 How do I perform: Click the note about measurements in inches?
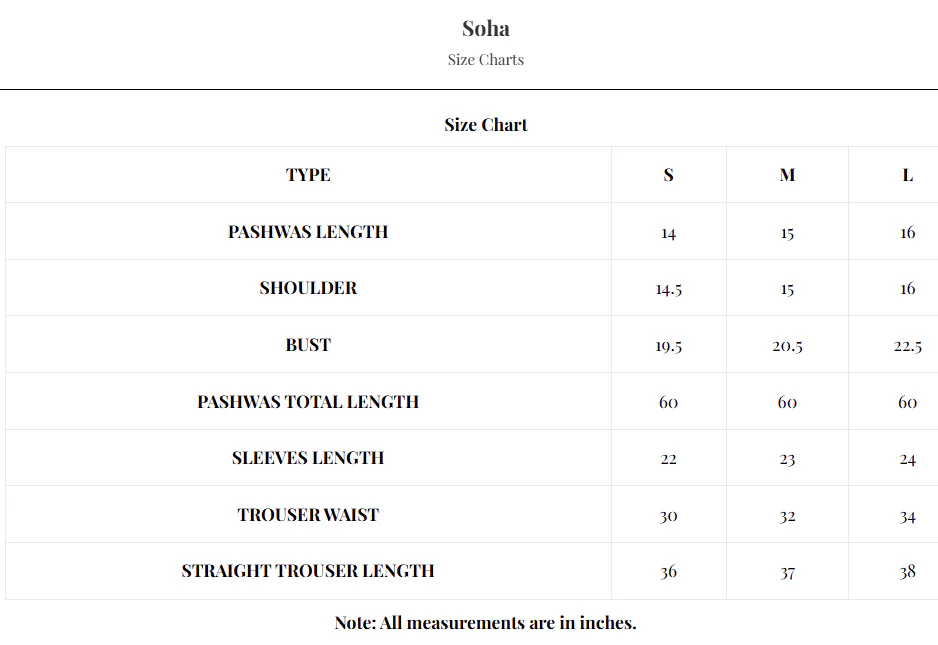pos(486,623)
